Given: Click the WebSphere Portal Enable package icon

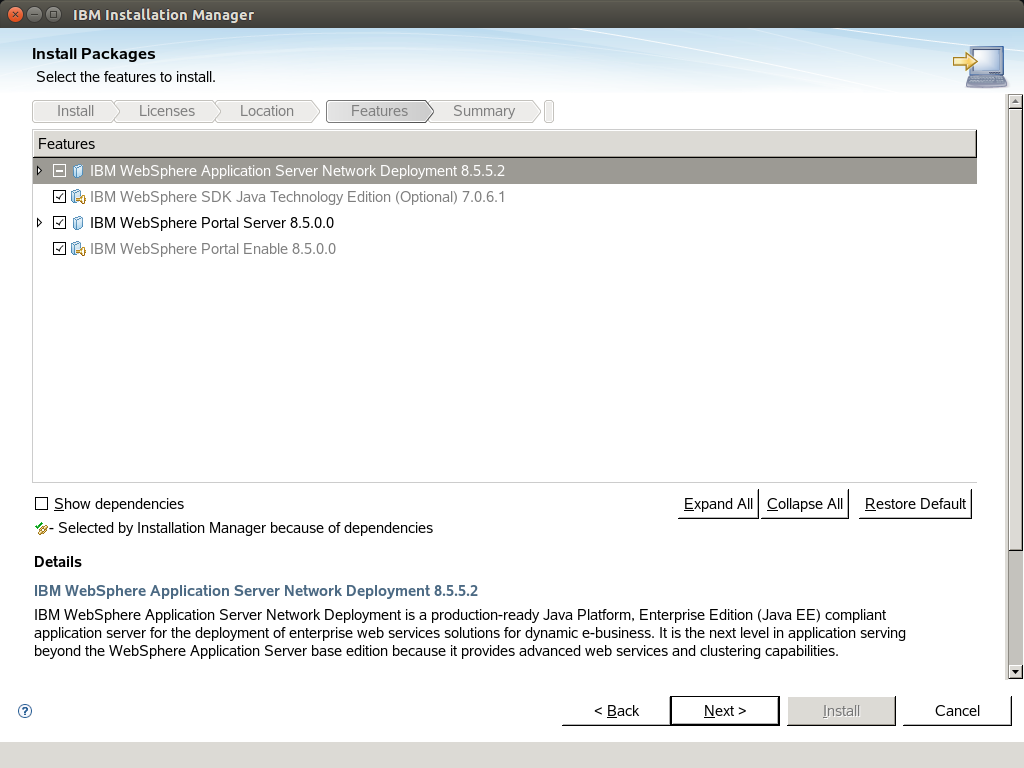Looking at the screenshot, I should click(x=78, y=249).
